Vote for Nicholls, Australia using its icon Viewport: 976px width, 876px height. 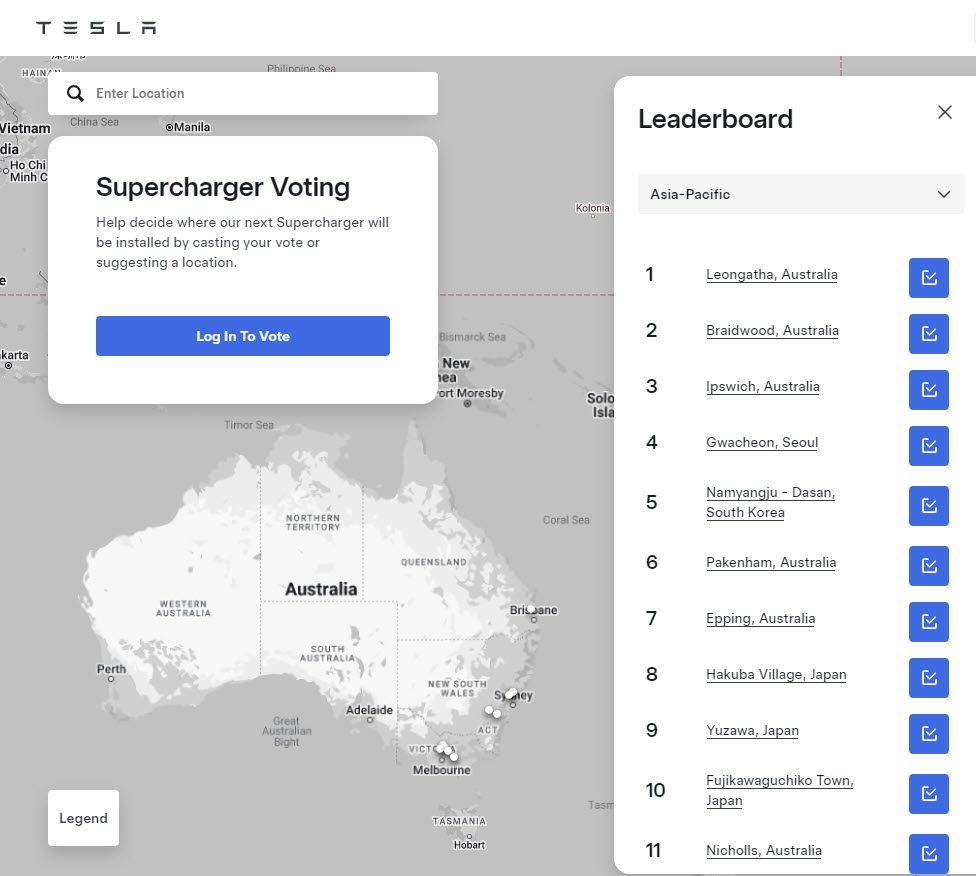click(x=928, y=854)
